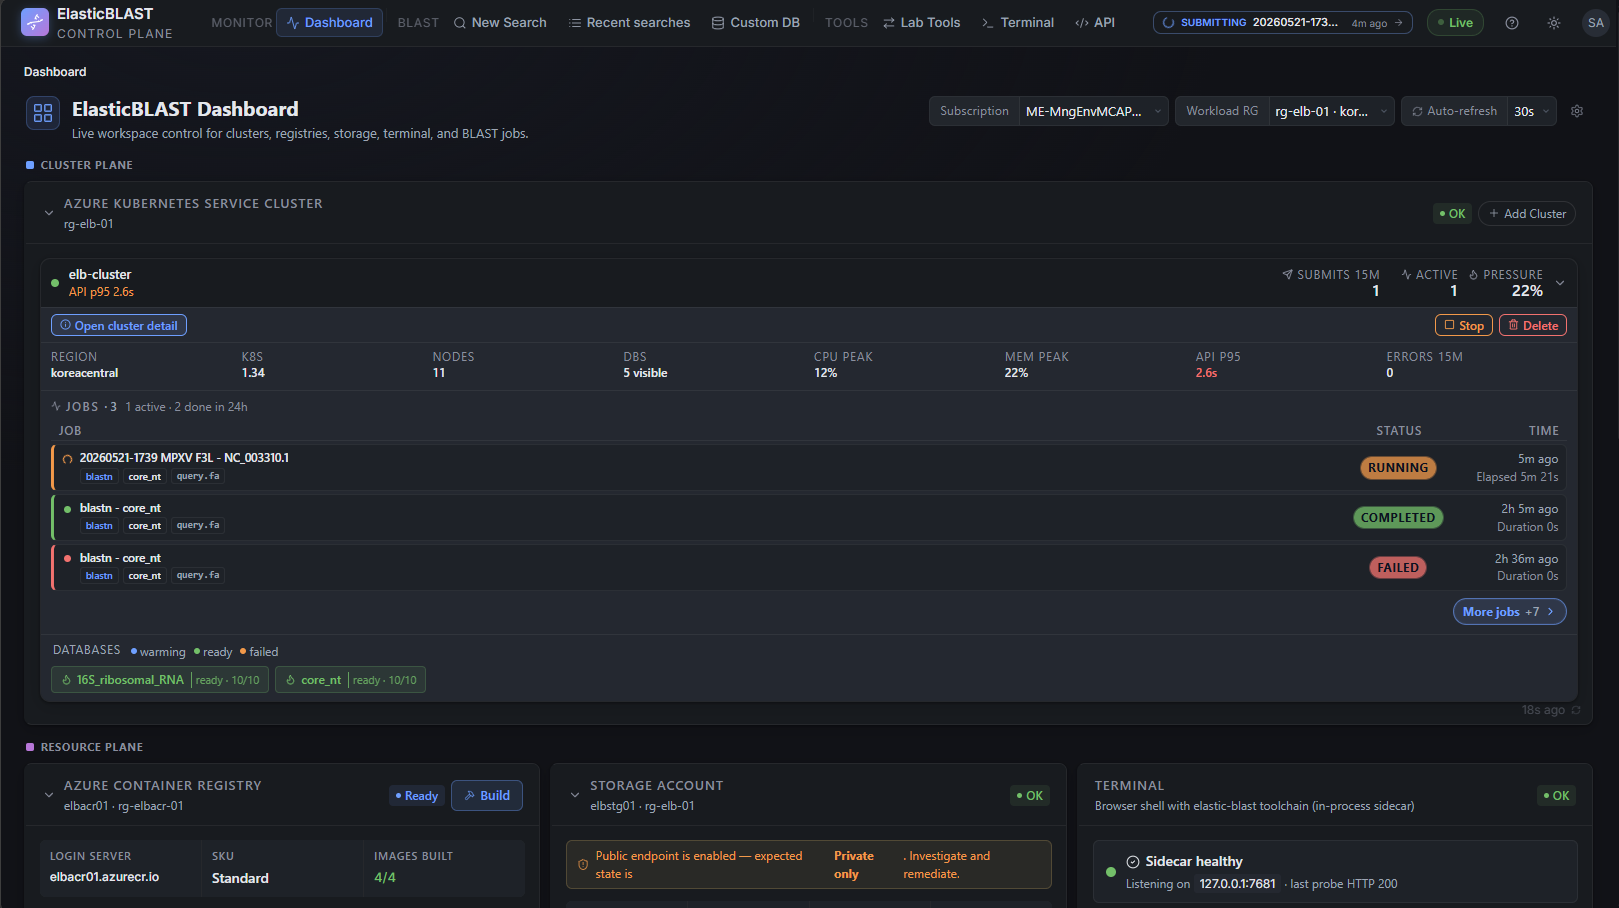
Task: Collapse the Azure Kubernetes Service Cluster section
Action: (x=48, y=213)
